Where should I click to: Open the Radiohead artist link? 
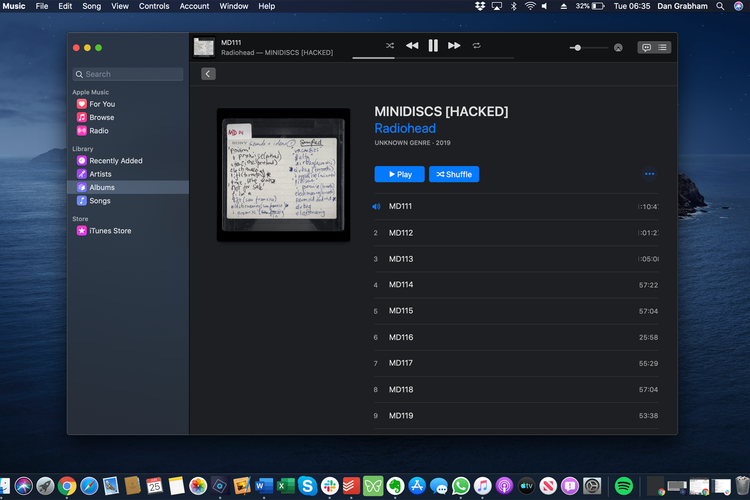click(x=405, y=128)
